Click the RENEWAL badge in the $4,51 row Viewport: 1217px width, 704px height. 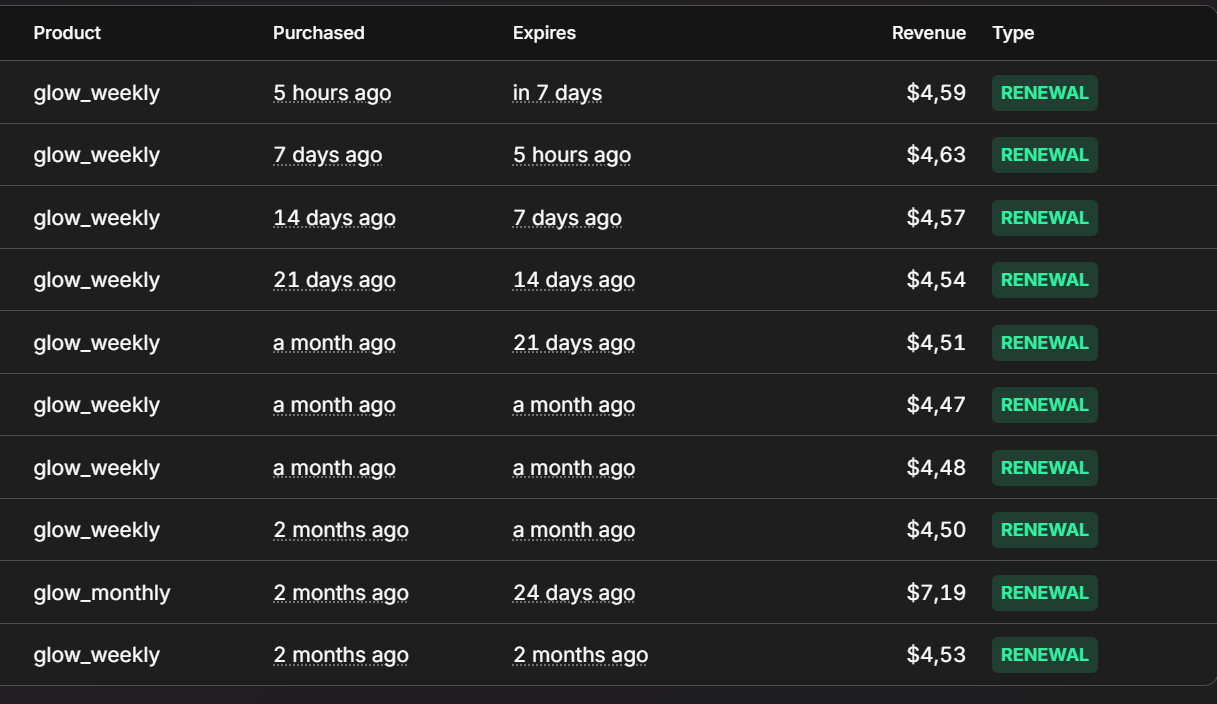point(1044,343)
